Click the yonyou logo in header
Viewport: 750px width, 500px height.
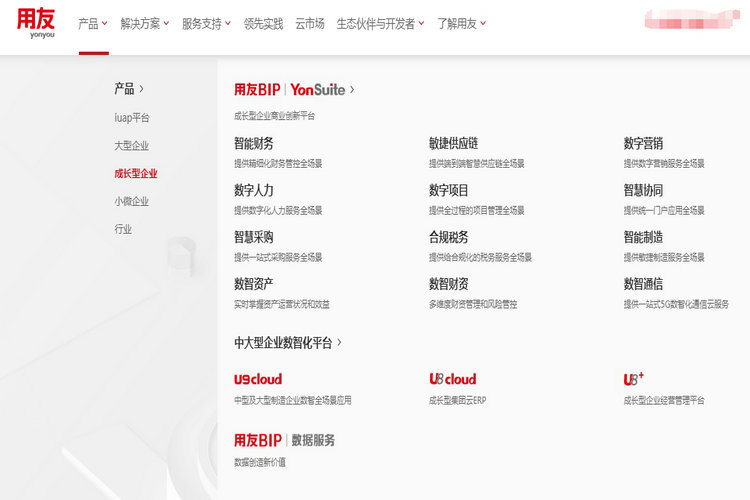point(36,22)
